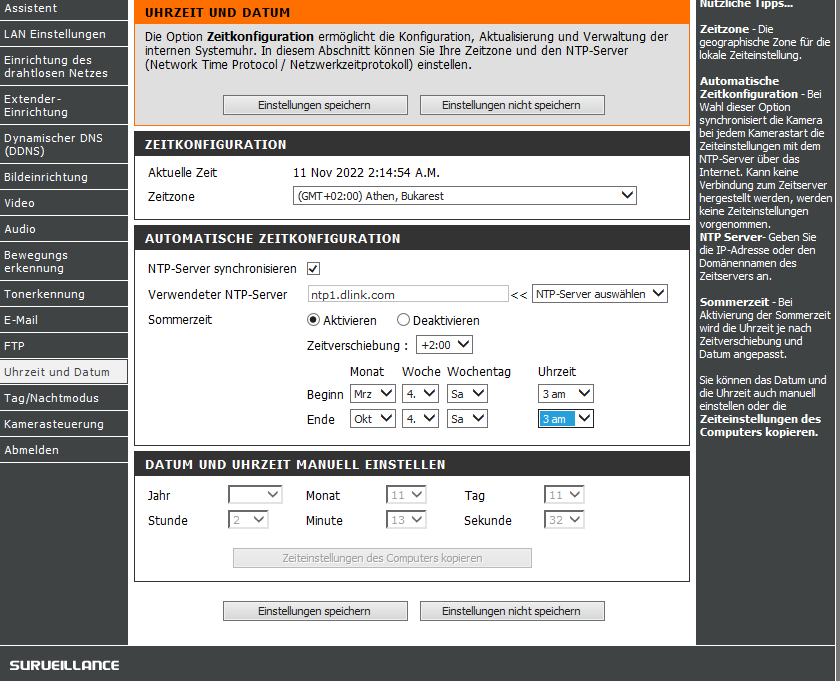Open Kamerasteuerung menu item
Viewport: 840px width, 681px height.
tap(64, 424)
